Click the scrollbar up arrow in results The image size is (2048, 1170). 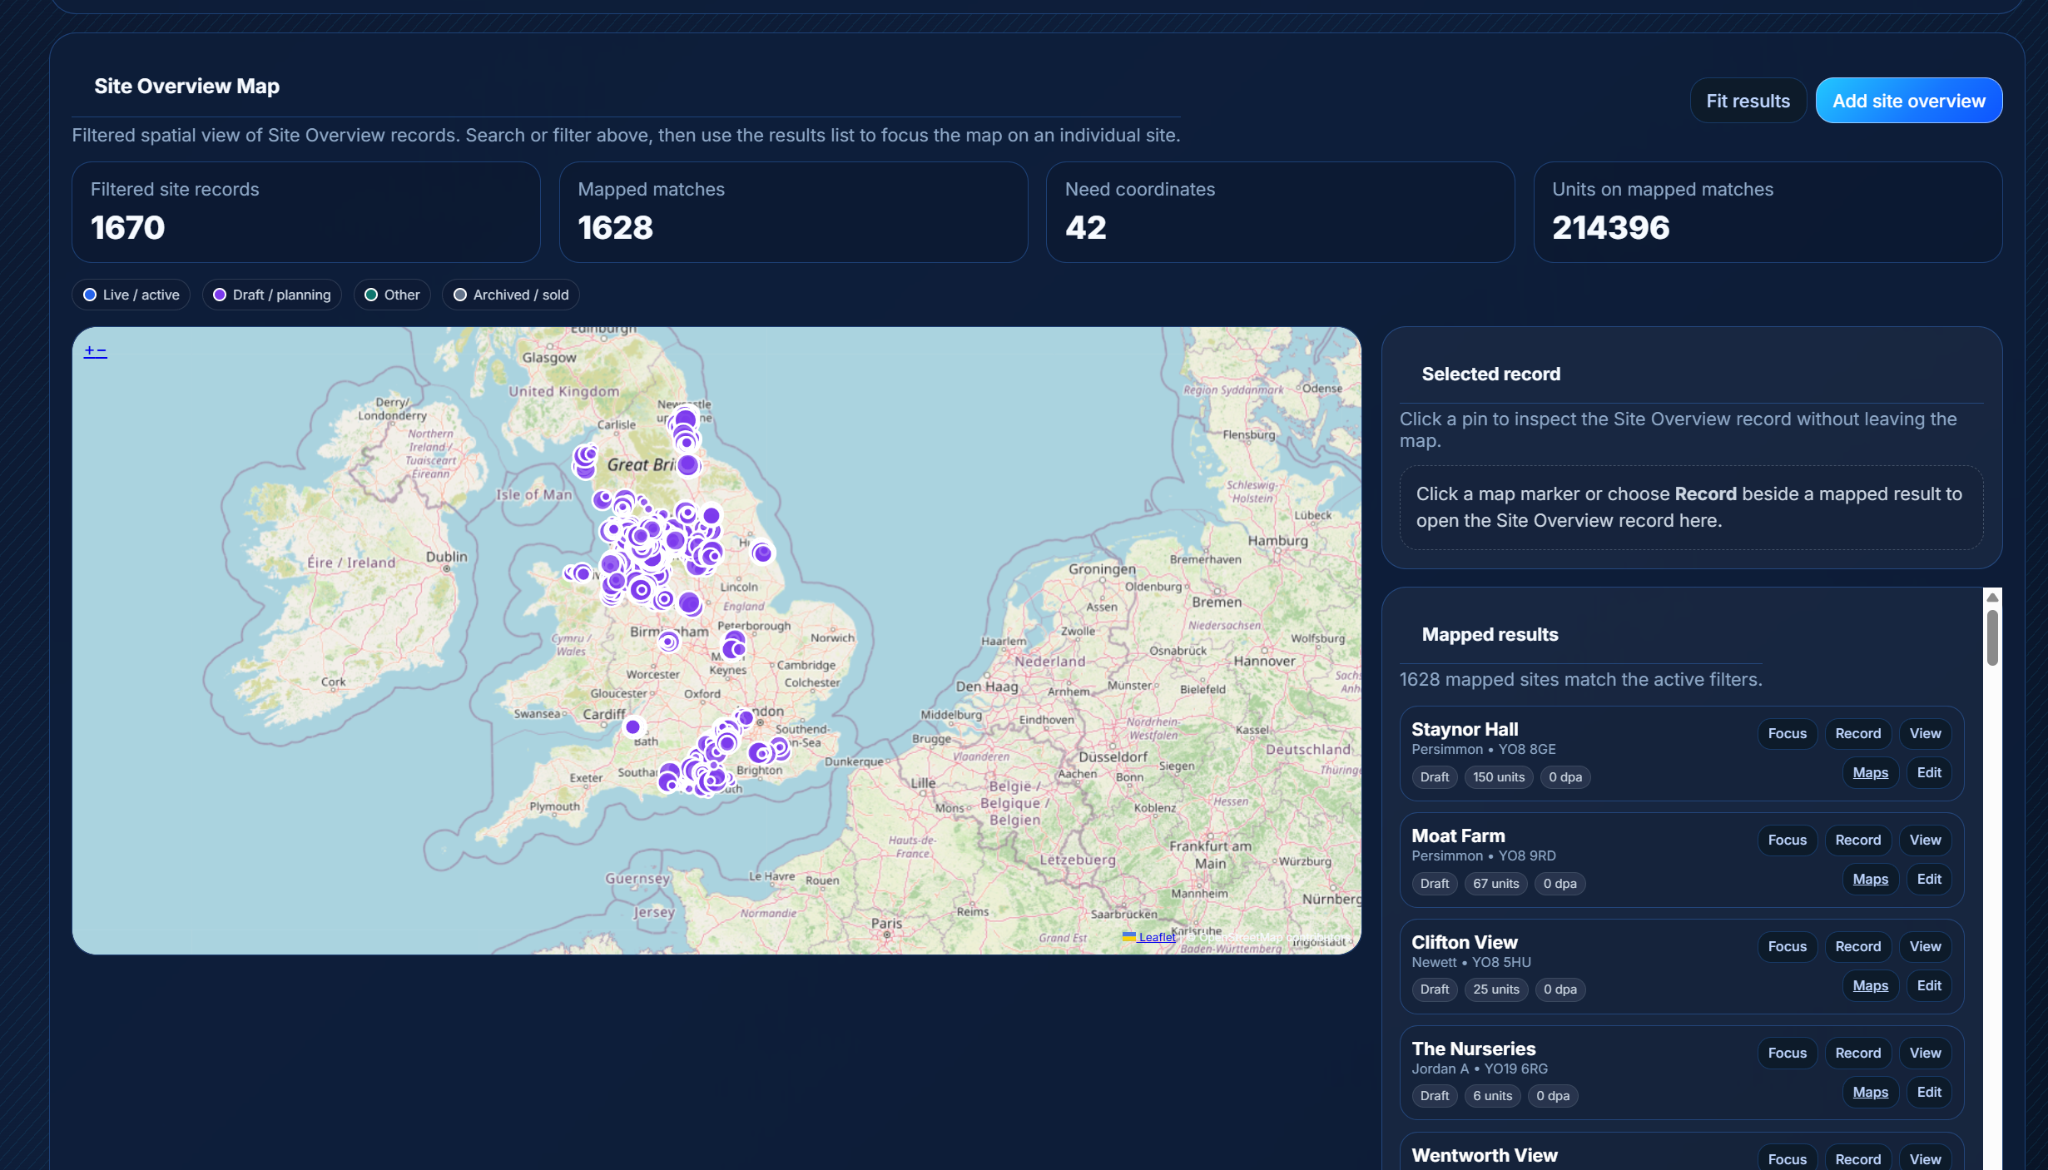tap(1992, 597)
